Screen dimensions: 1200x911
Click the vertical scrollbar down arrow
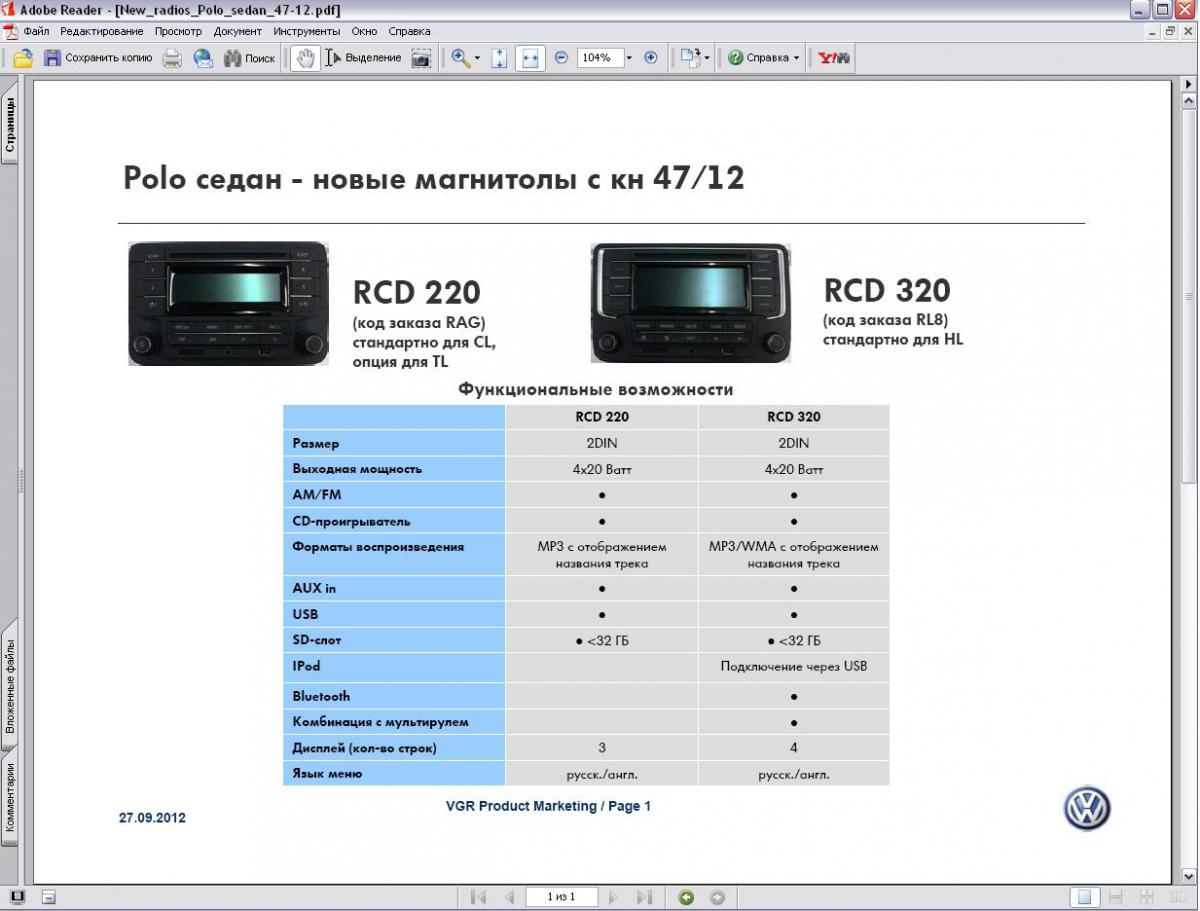[1189, 878]
